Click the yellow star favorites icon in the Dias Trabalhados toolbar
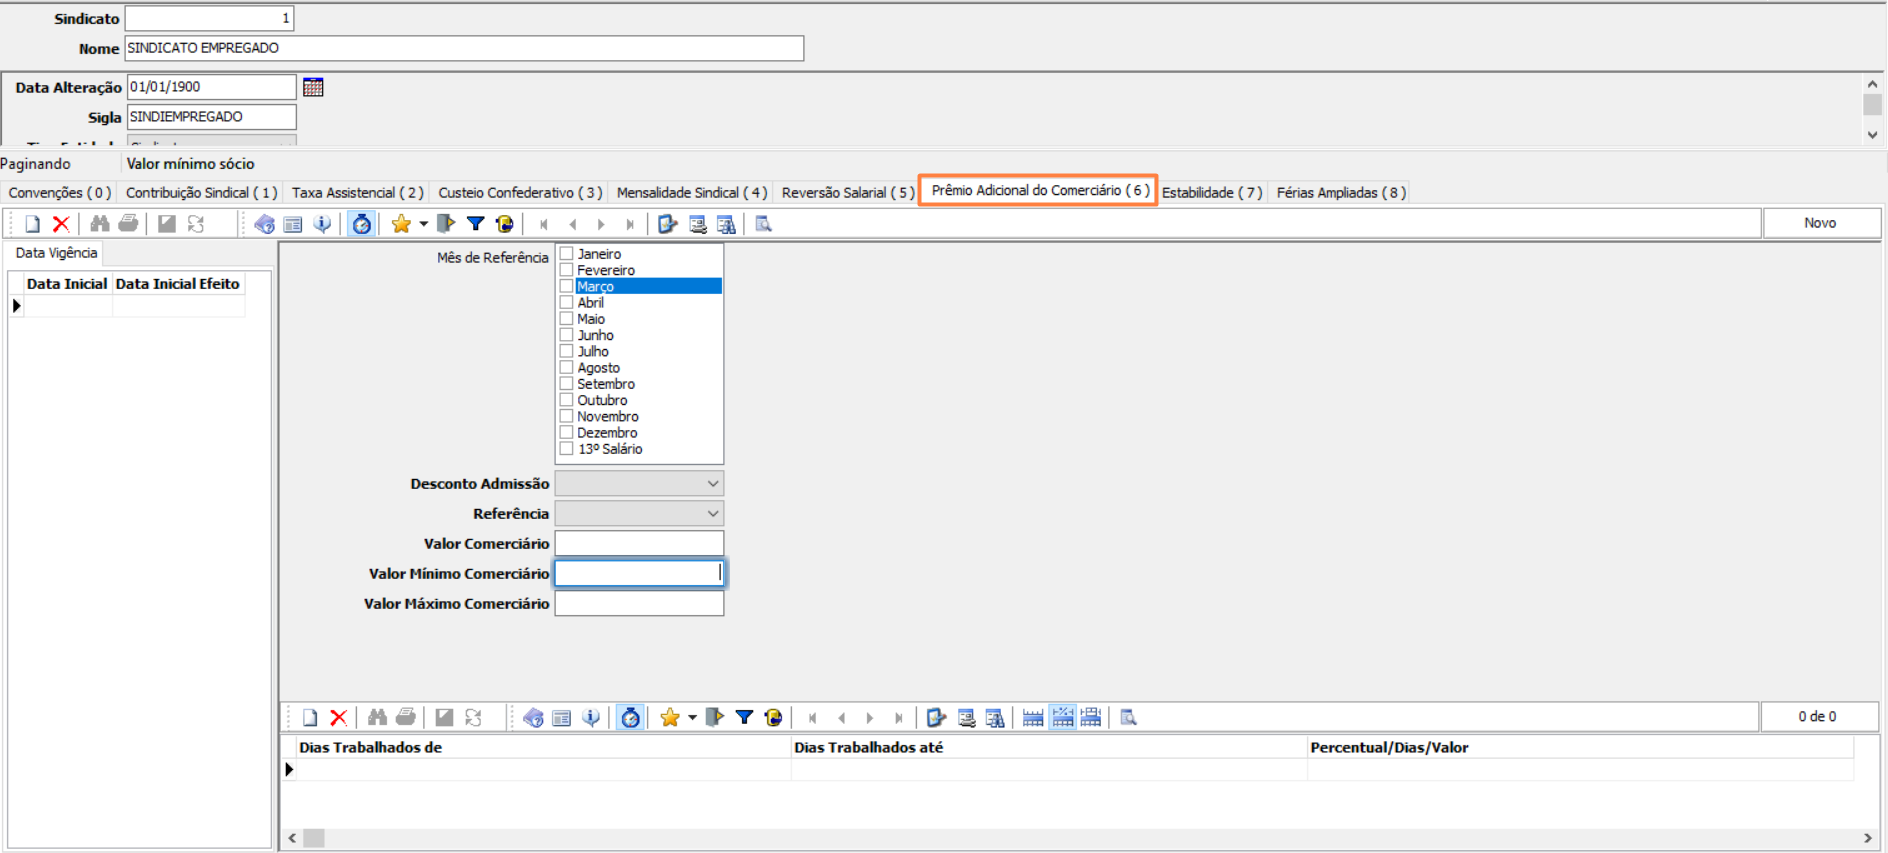Image resolution: width=1888 pixels, height=853 pixels. [669, 717]
